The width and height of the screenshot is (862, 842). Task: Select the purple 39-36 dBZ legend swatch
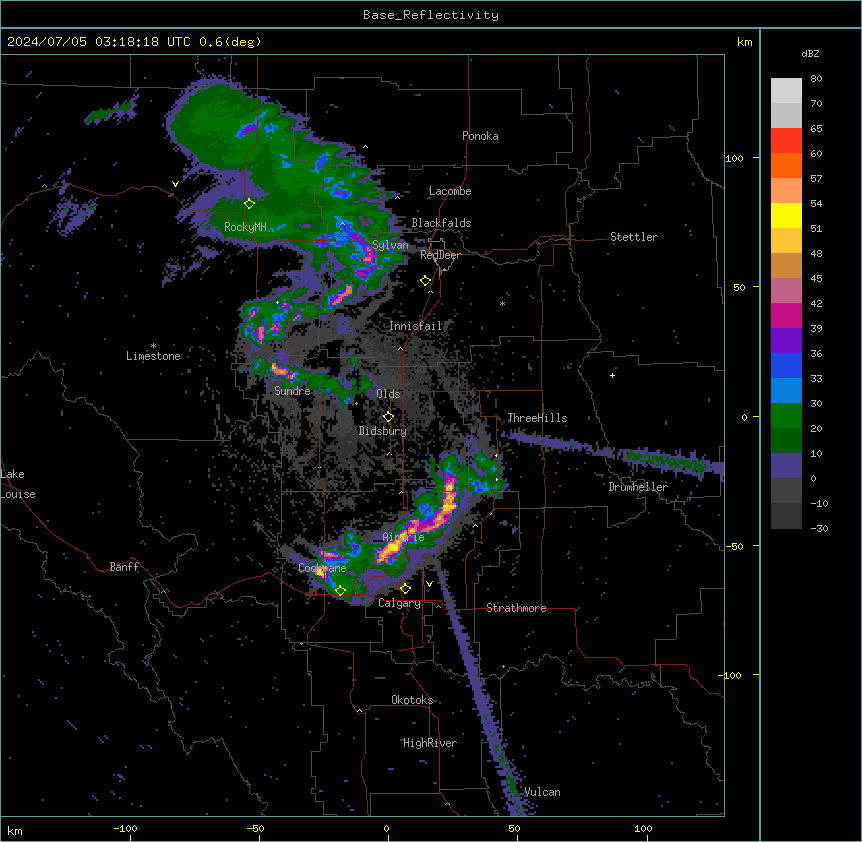[786, 341]
